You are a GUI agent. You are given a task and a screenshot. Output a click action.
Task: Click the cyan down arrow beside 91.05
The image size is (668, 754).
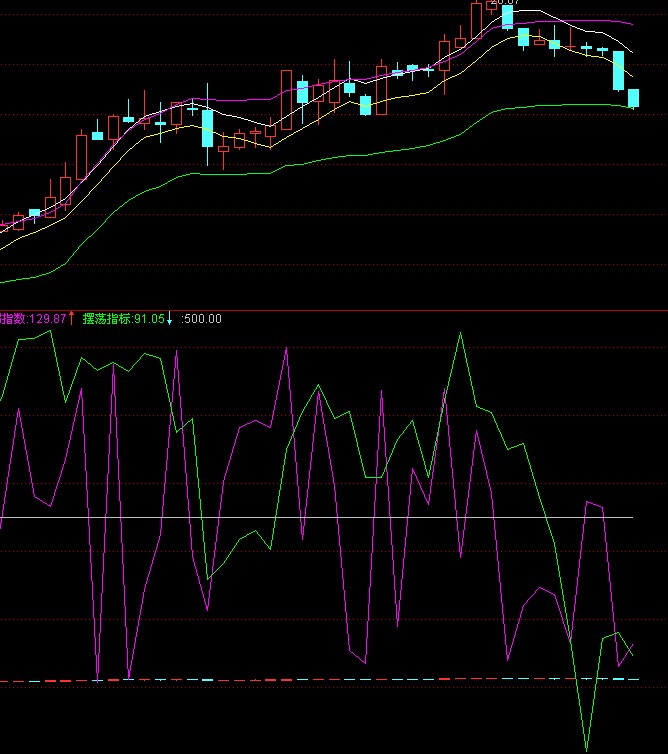pyautogui.click(x=169, y=319)
